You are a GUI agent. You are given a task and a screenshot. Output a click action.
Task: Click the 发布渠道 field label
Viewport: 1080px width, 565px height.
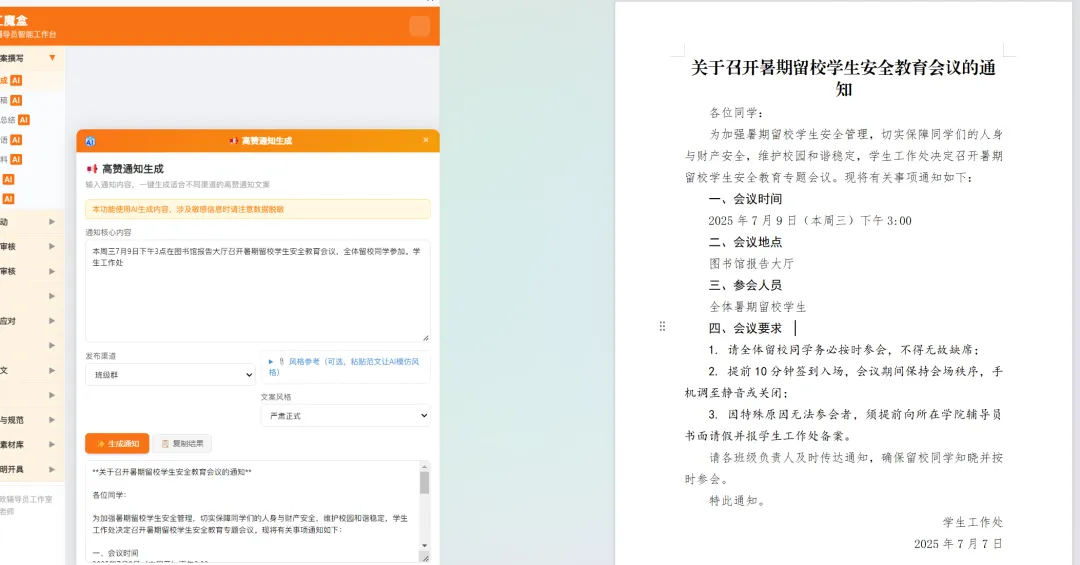[101, 356]
